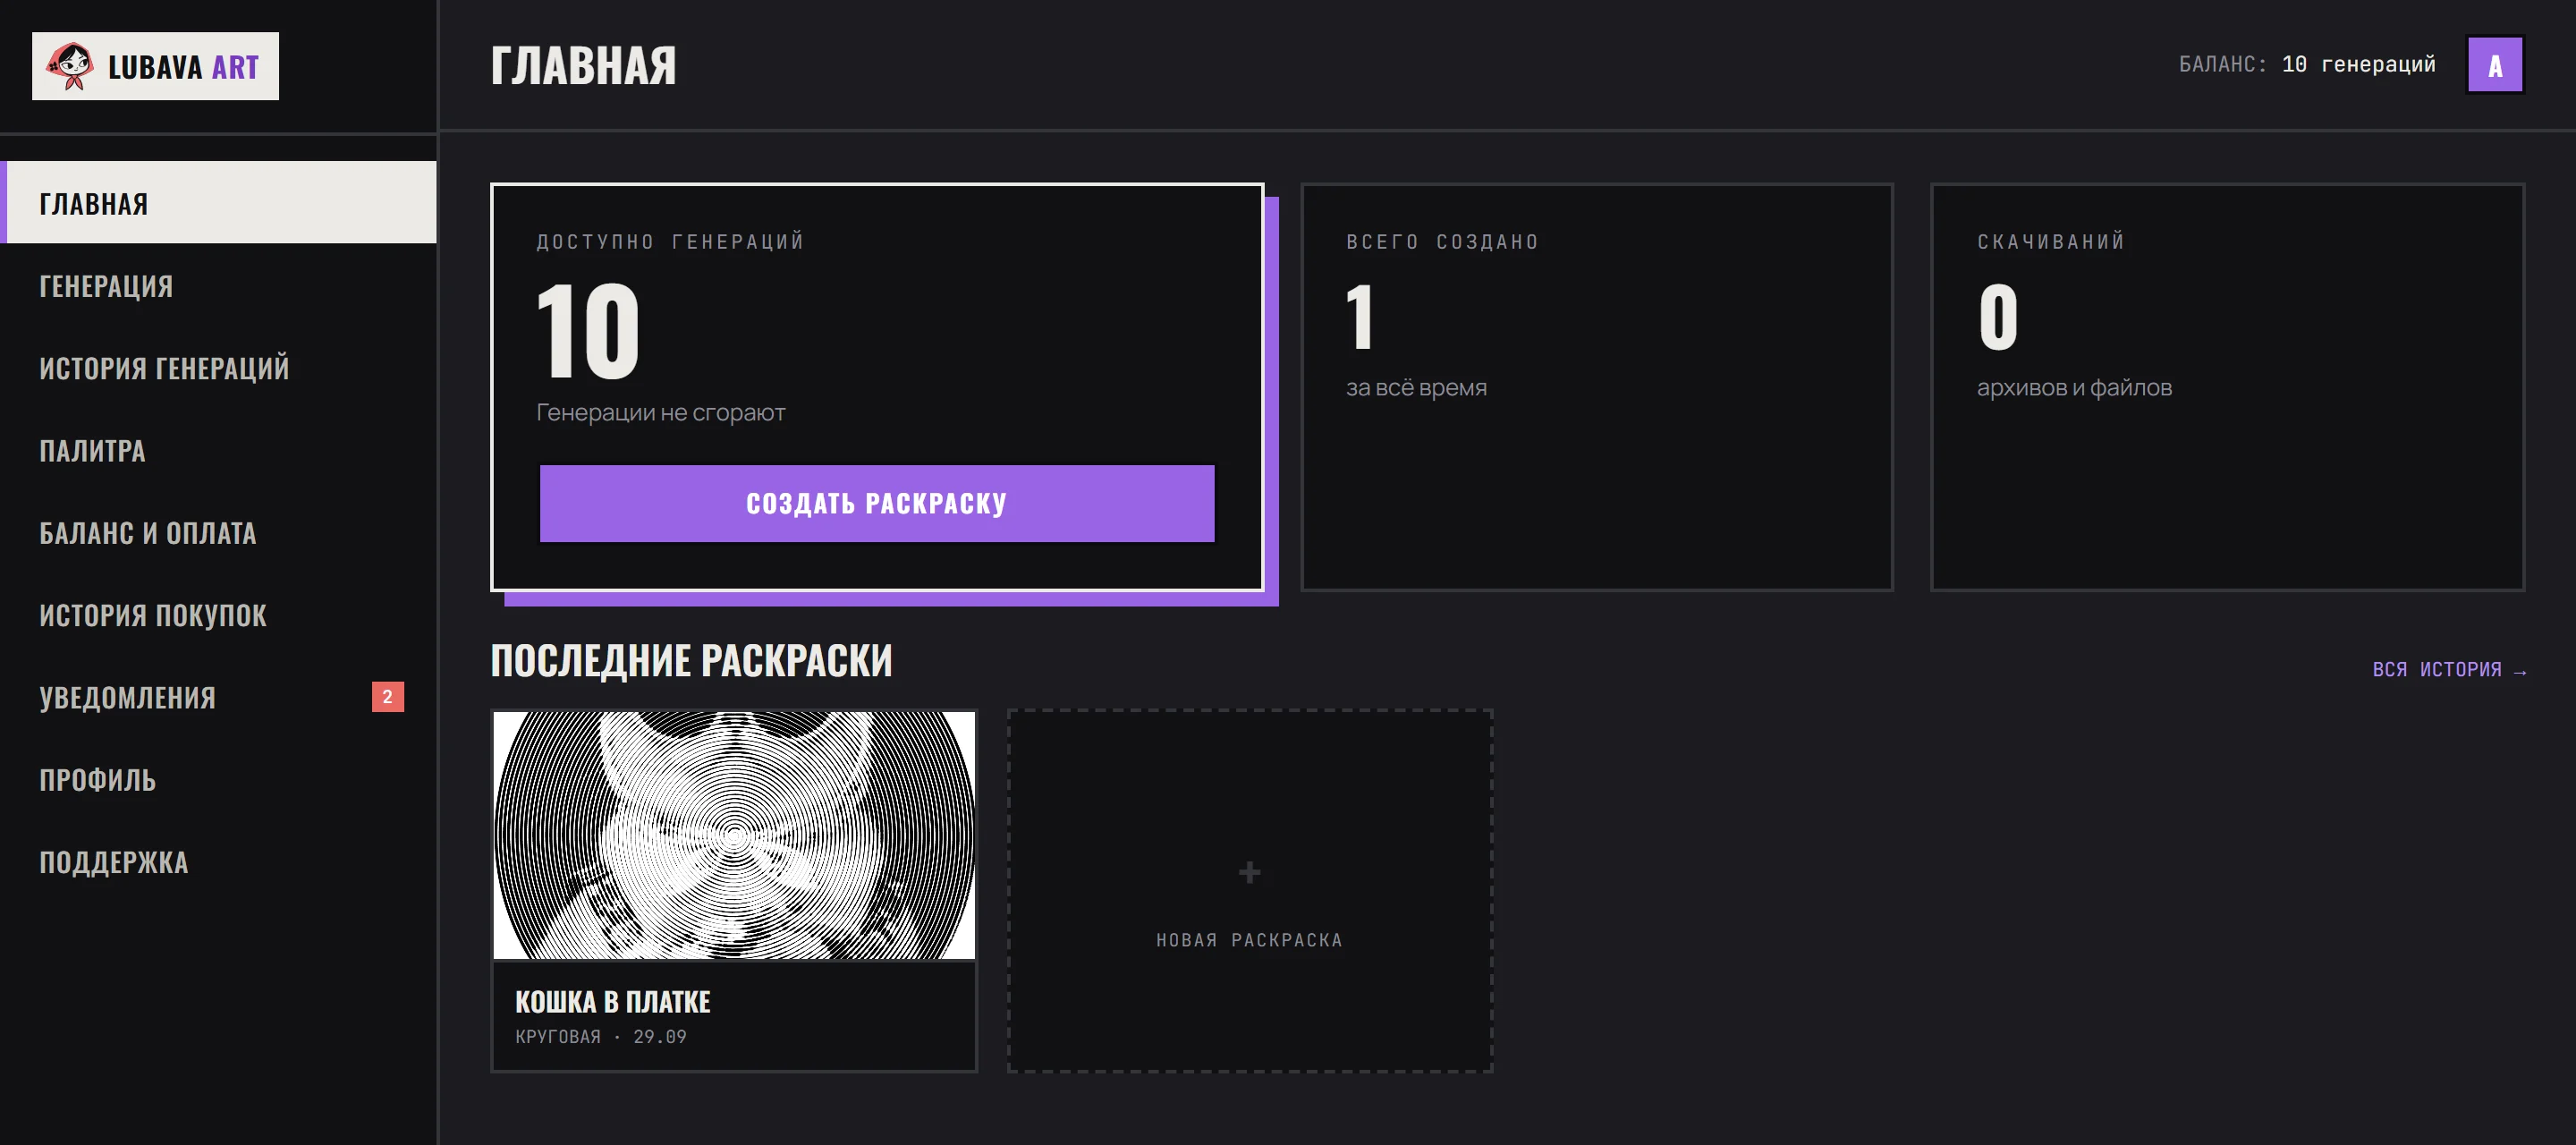Click the Круговая · 29.09 caption

[600, 1036]
